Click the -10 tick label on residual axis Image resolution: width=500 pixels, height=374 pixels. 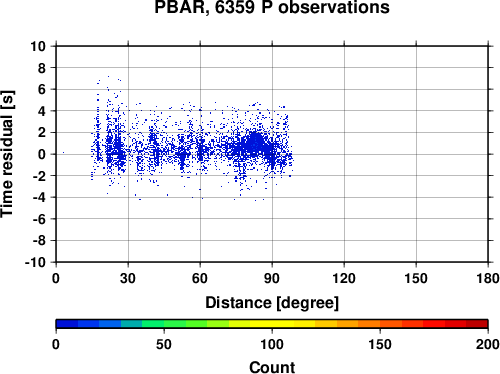(x=35, y=262)
